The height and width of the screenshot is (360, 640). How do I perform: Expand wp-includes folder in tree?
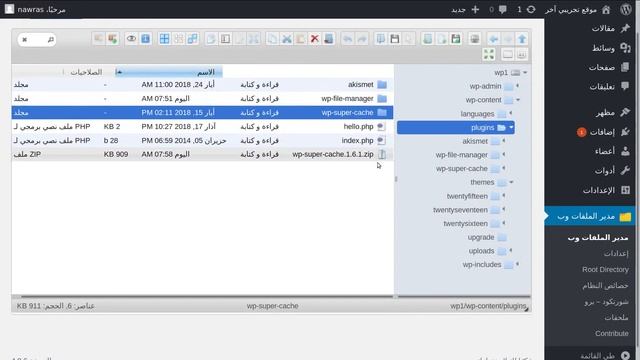click(518, 264)
